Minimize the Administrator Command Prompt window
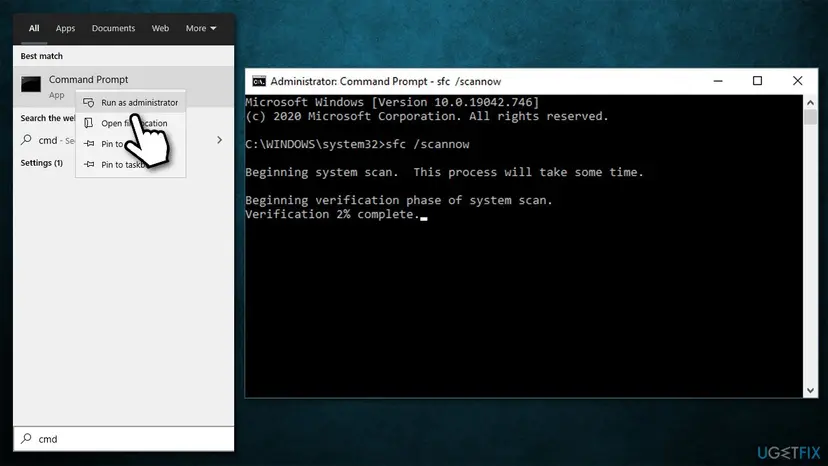This screenshot has height=466, width=828. 718,81
